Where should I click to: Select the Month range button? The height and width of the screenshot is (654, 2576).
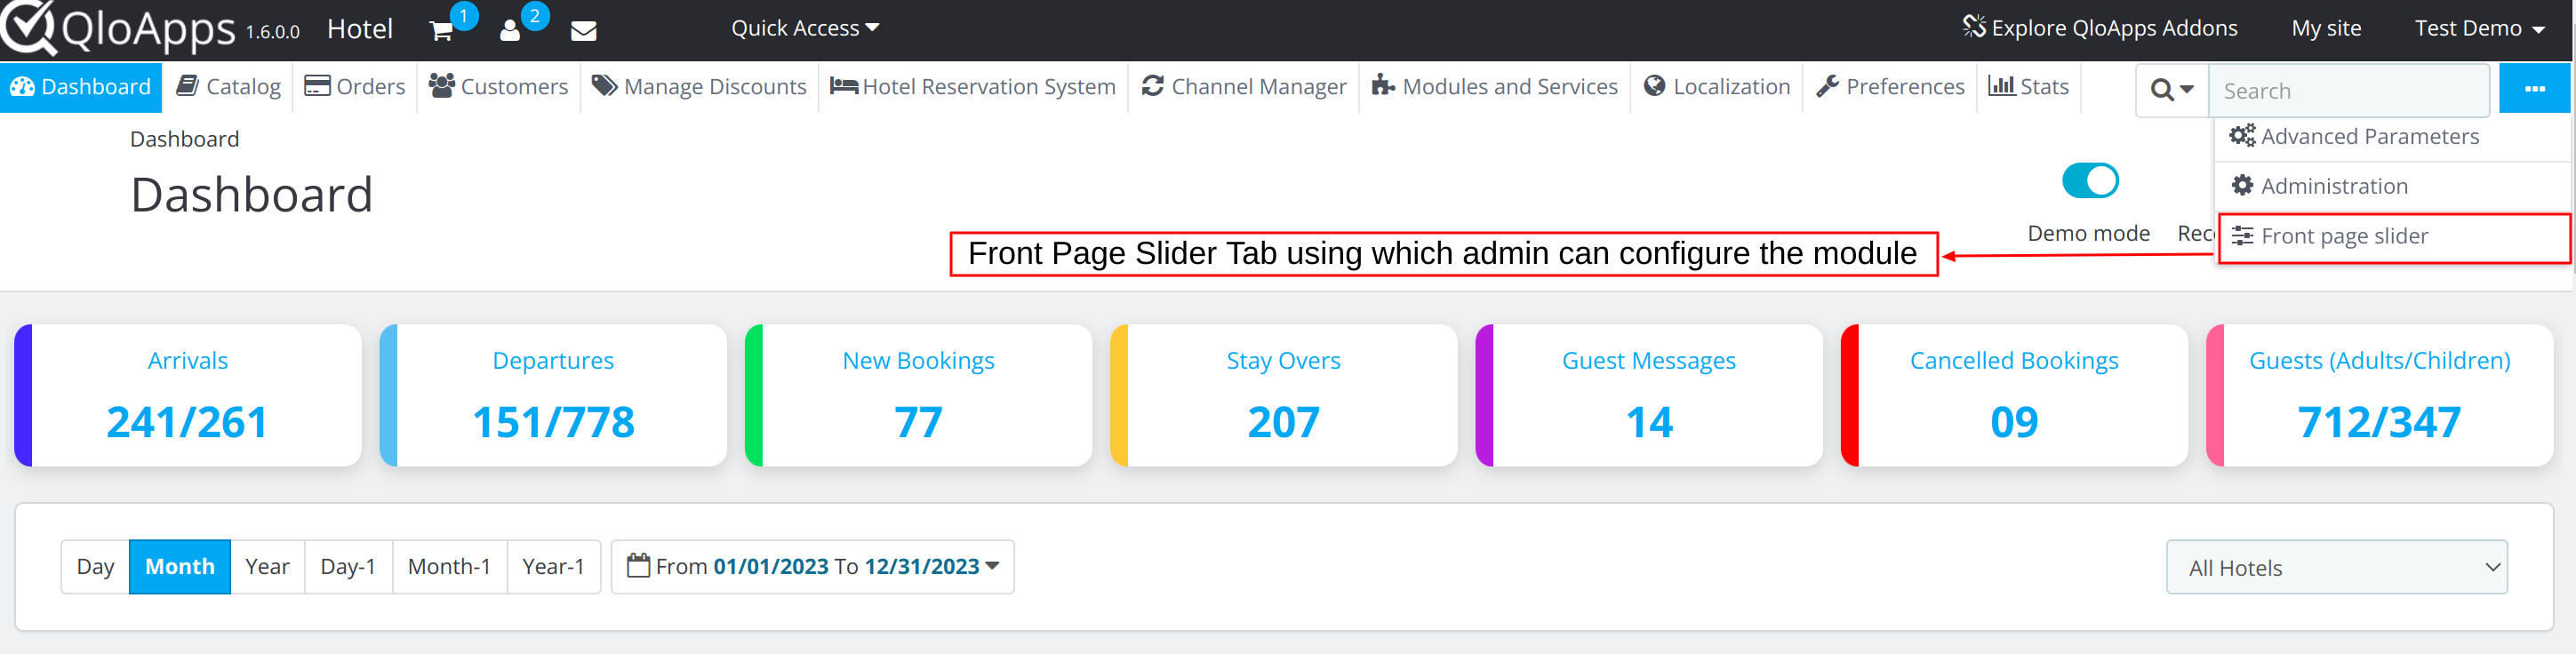pyautogui.click(x=180, y=567)
